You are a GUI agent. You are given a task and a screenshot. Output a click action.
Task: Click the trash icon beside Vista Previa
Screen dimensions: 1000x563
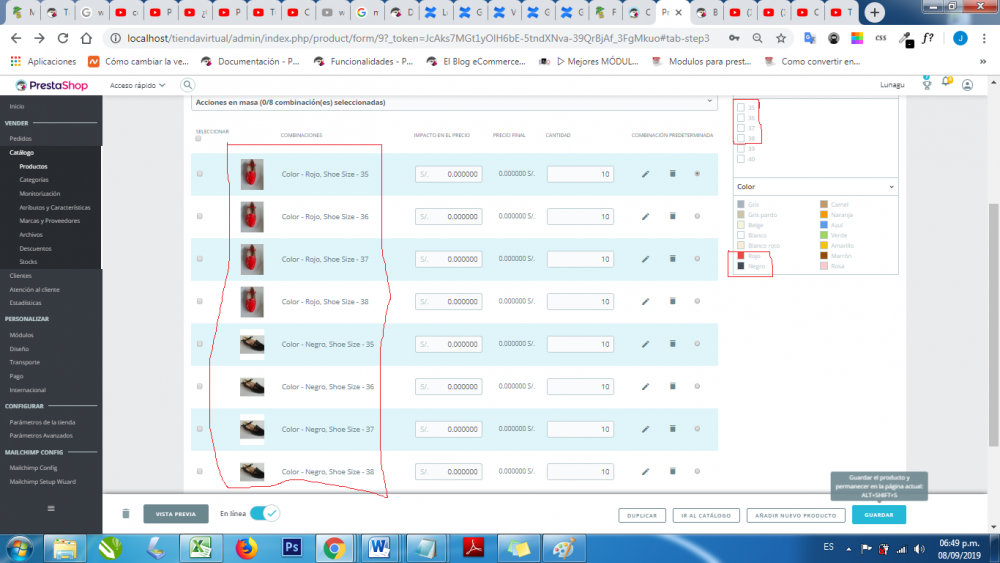[x=126, y=513]
